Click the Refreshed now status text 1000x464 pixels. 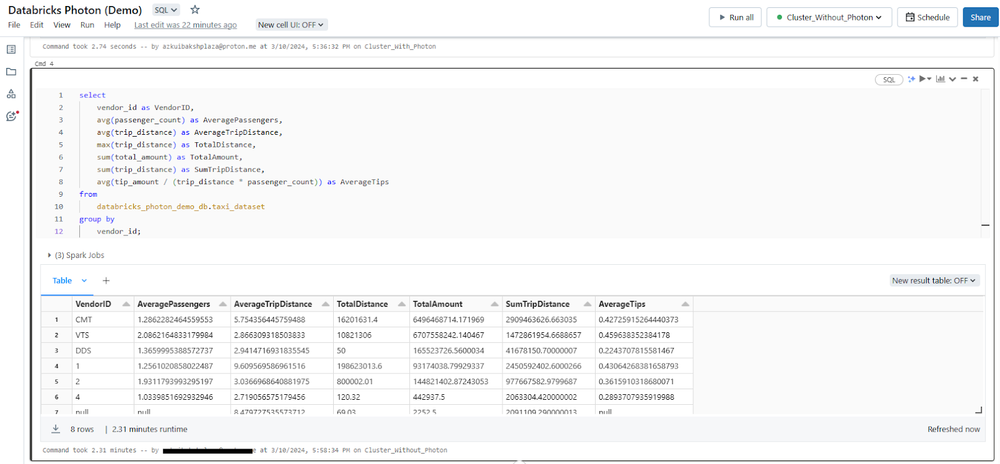point(953,429)
